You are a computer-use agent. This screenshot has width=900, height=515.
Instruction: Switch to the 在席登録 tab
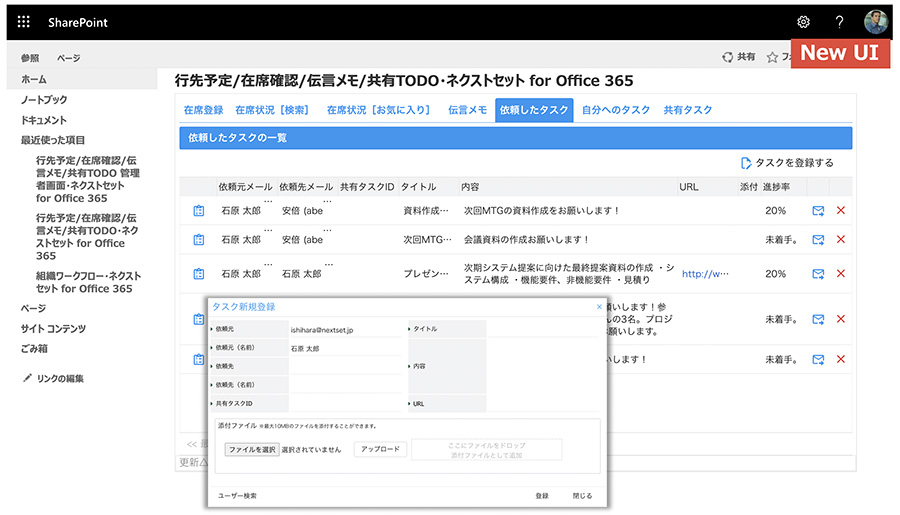[x=203, y=110]
